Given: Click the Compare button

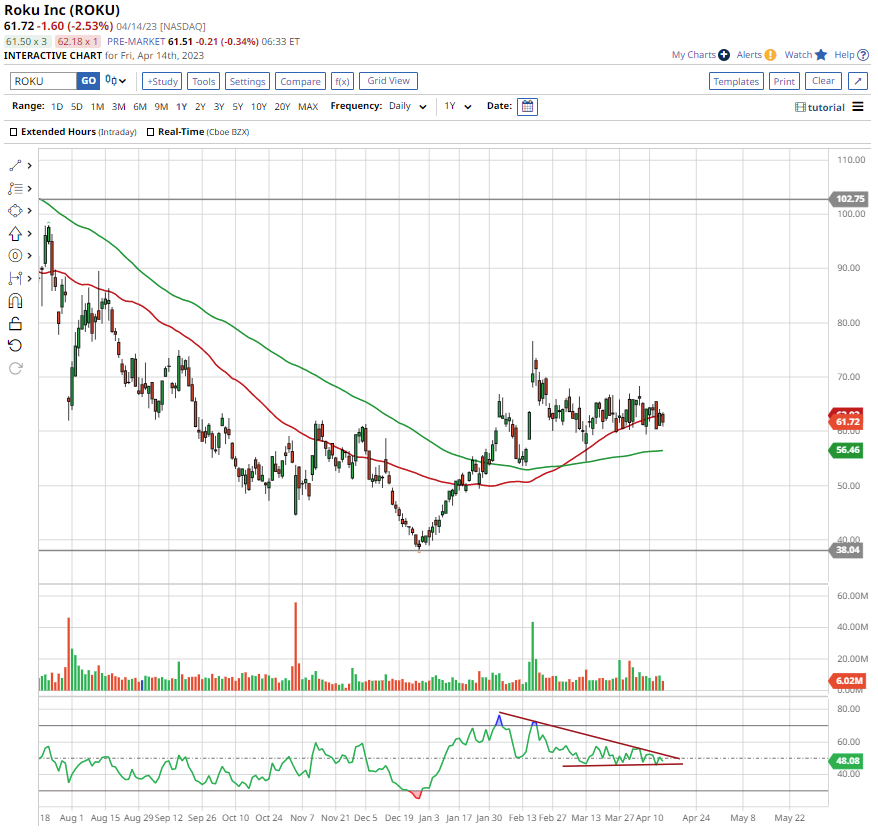Looking at the screenshot, I should click(x=300, y=81).
